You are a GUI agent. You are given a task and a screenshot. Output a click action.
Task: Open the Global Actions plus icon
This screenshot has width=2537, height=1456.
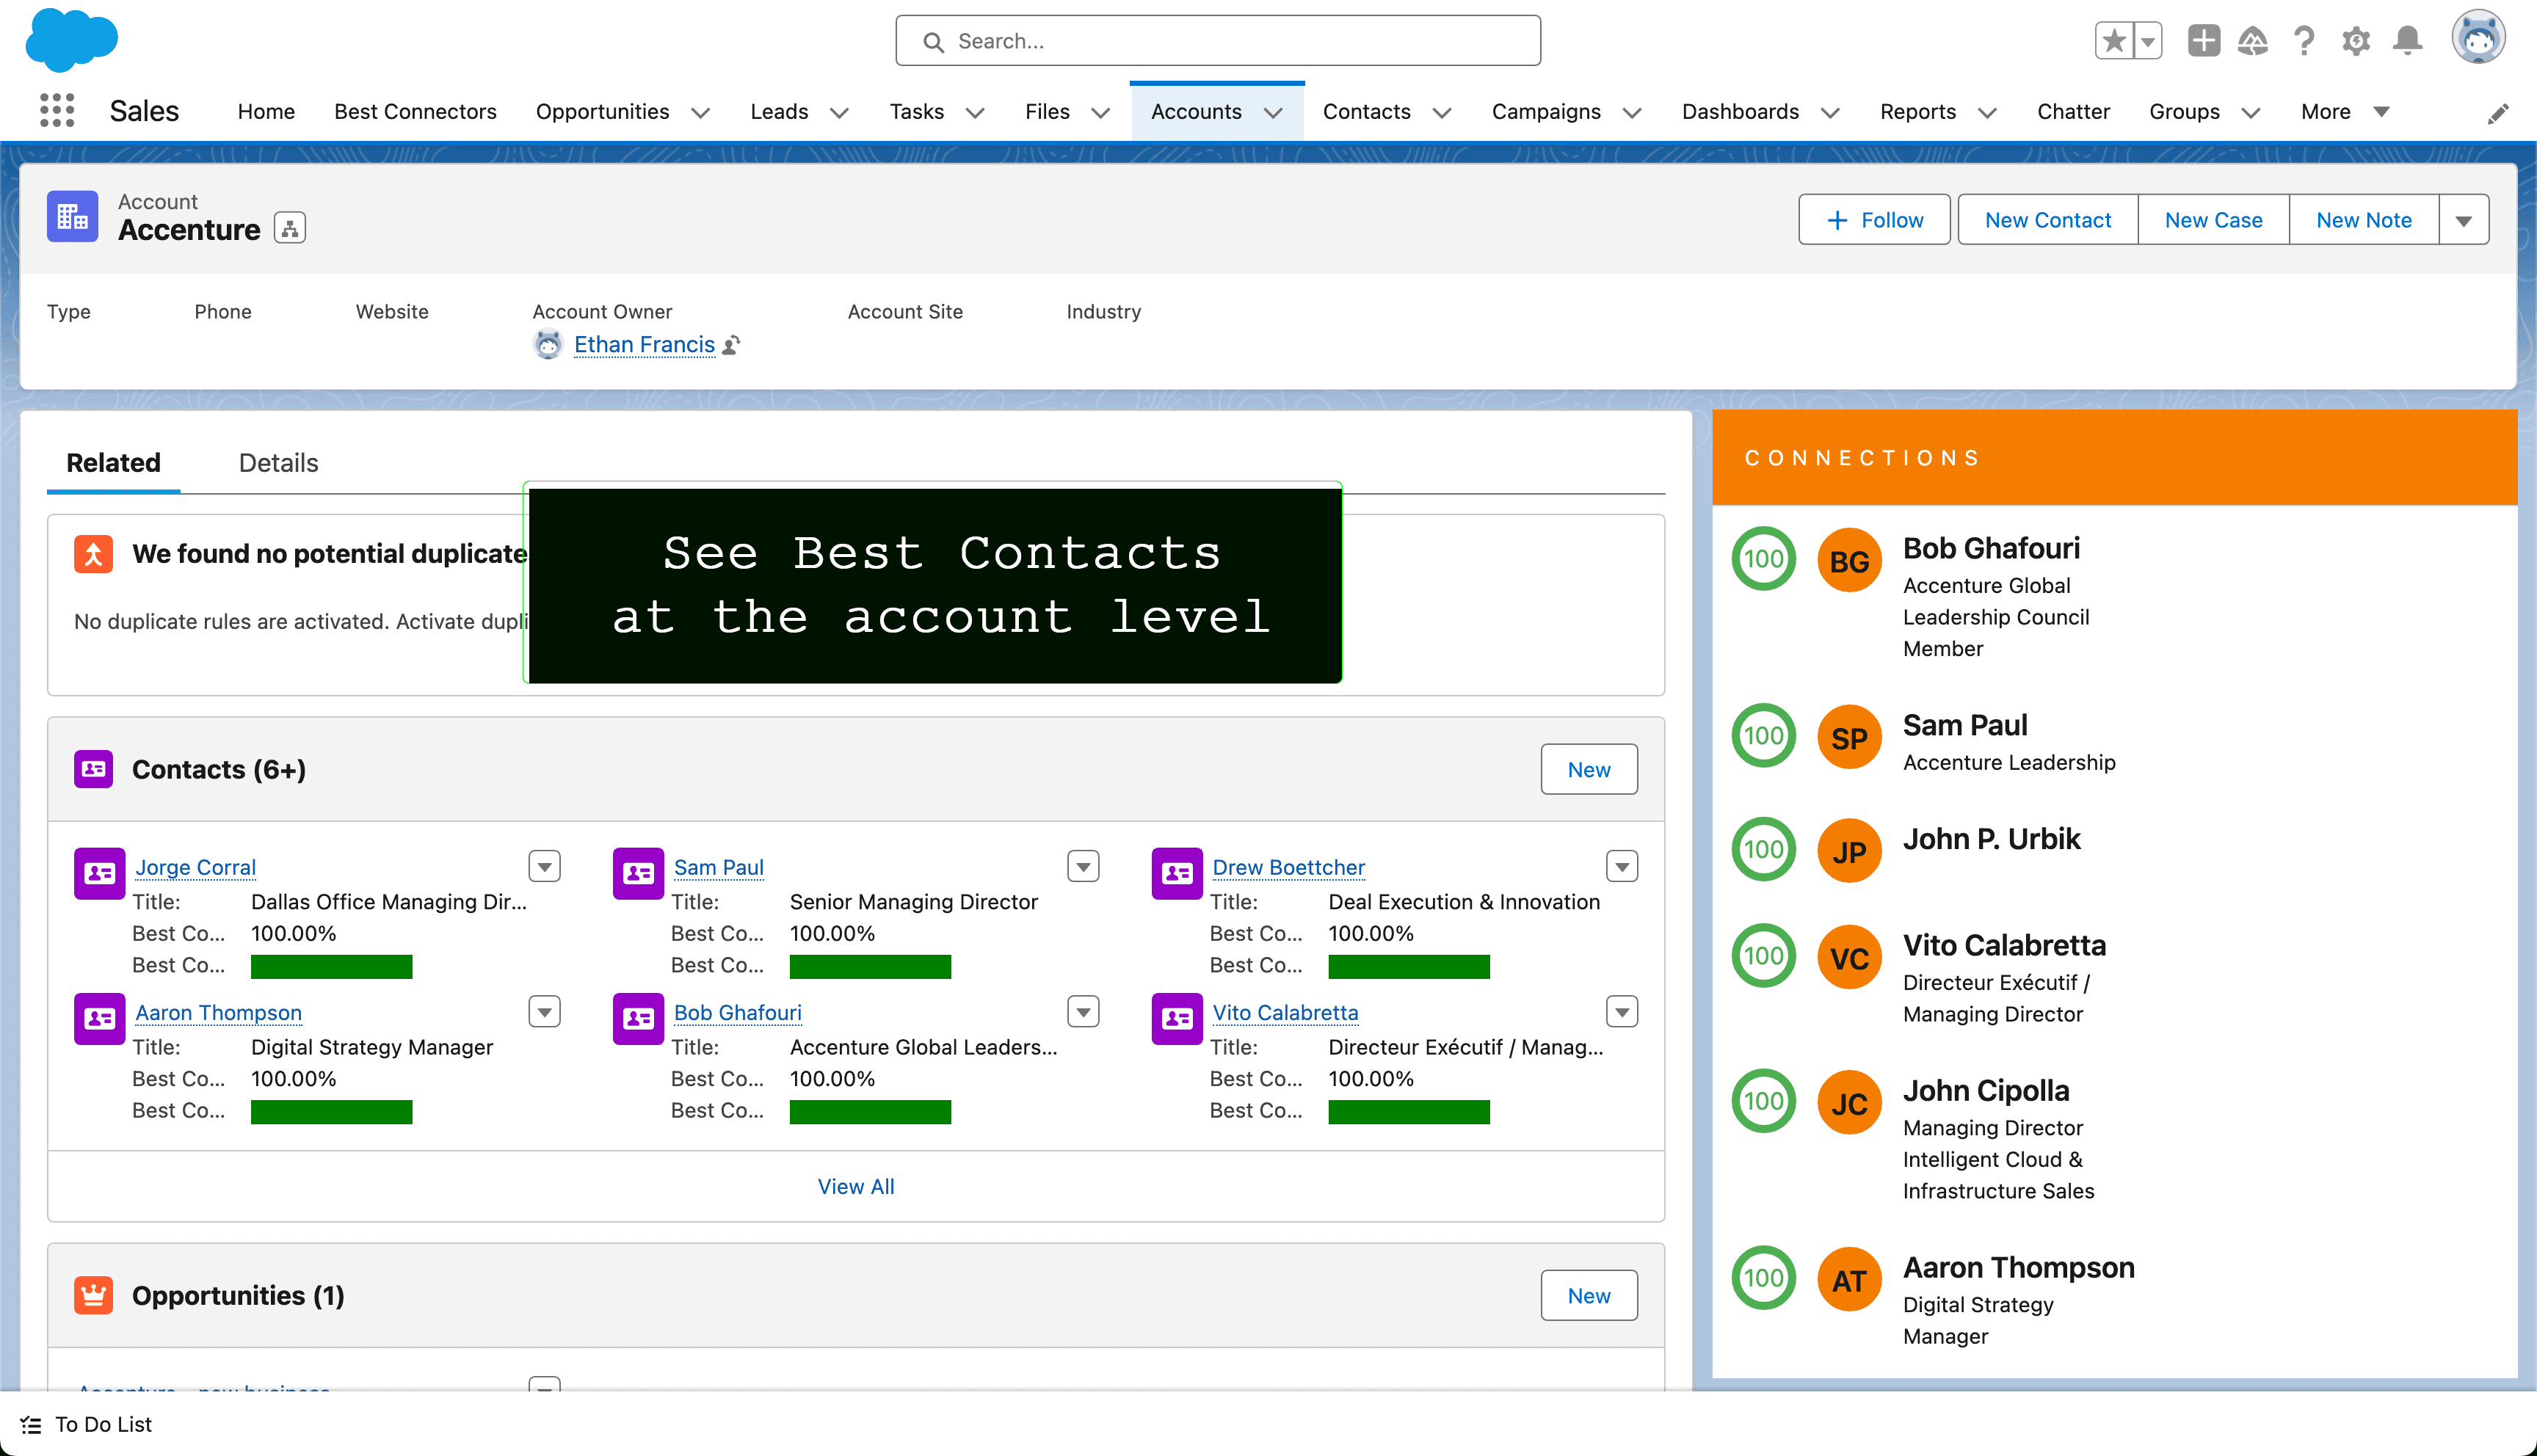point(2203,41)
